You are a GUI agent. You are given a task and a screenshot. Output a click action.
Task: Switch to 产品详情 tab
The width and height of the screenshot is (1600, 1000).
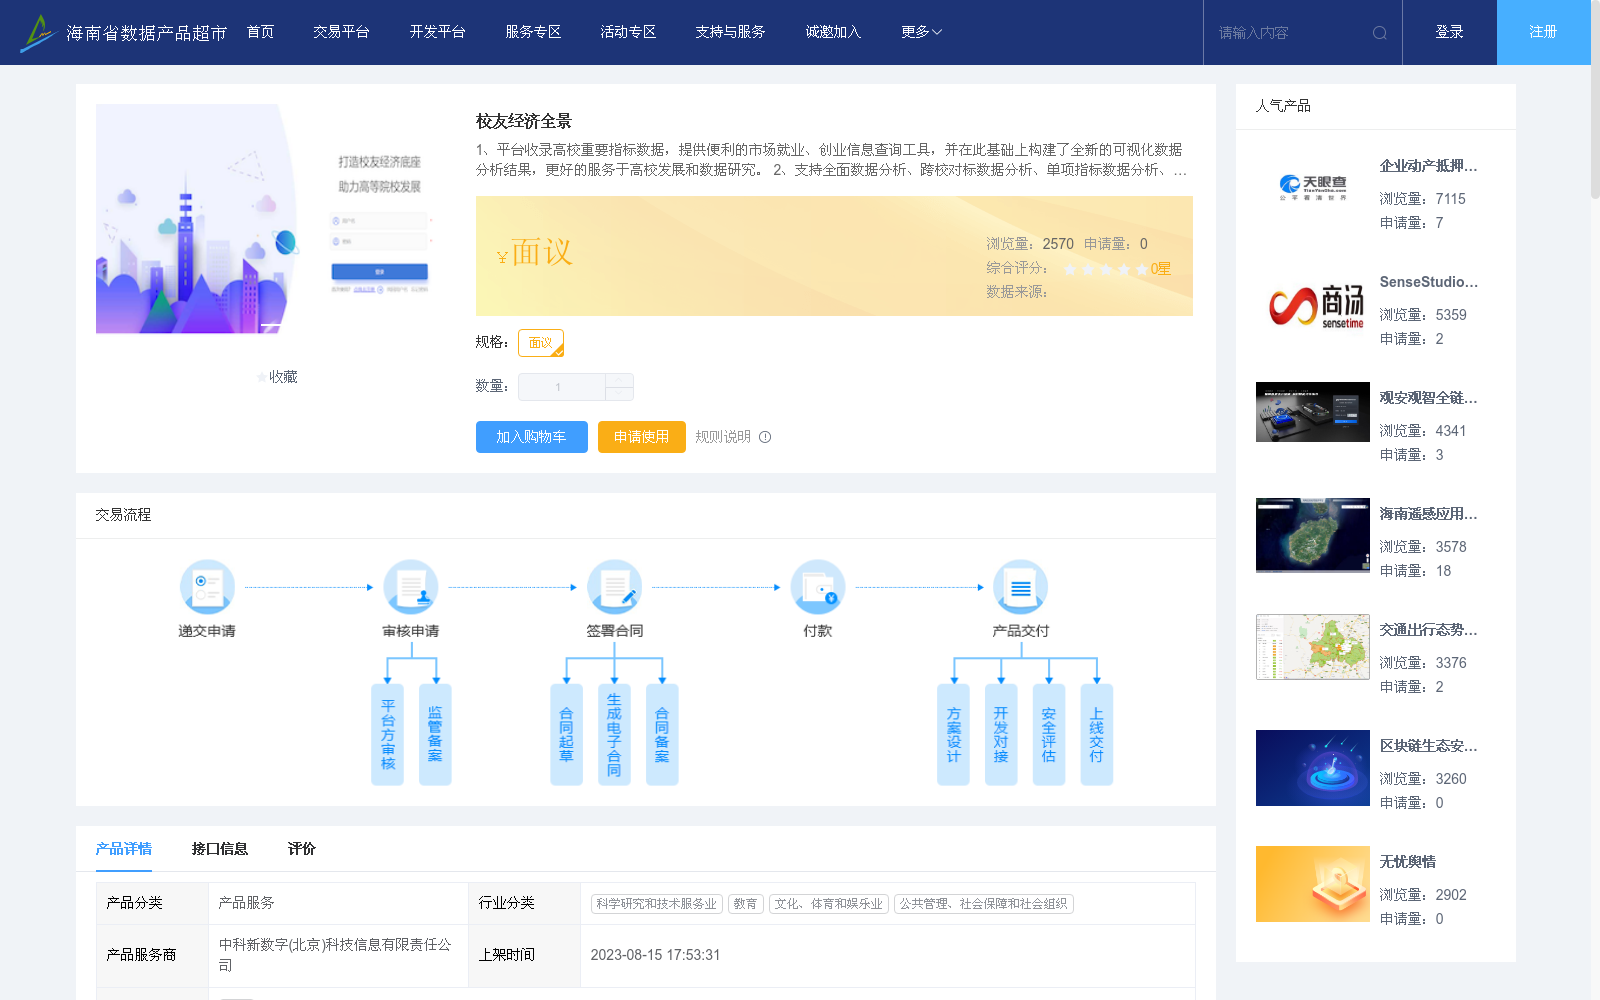pyautogui.click(x=124, y=849)
